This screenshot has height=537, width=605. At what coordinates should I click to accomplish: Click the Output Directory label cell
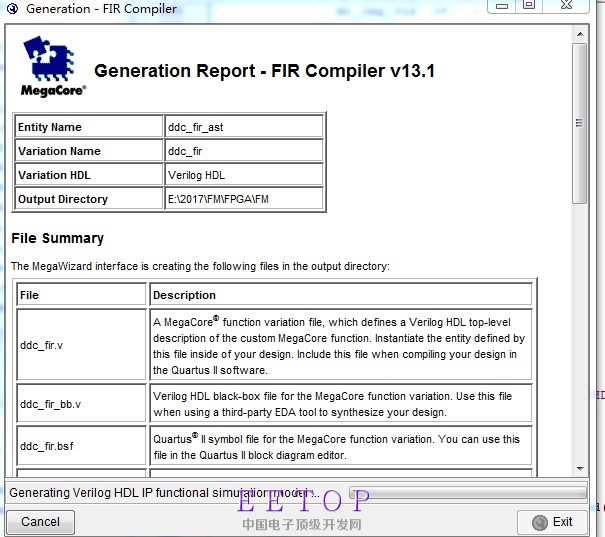[89, 199]
